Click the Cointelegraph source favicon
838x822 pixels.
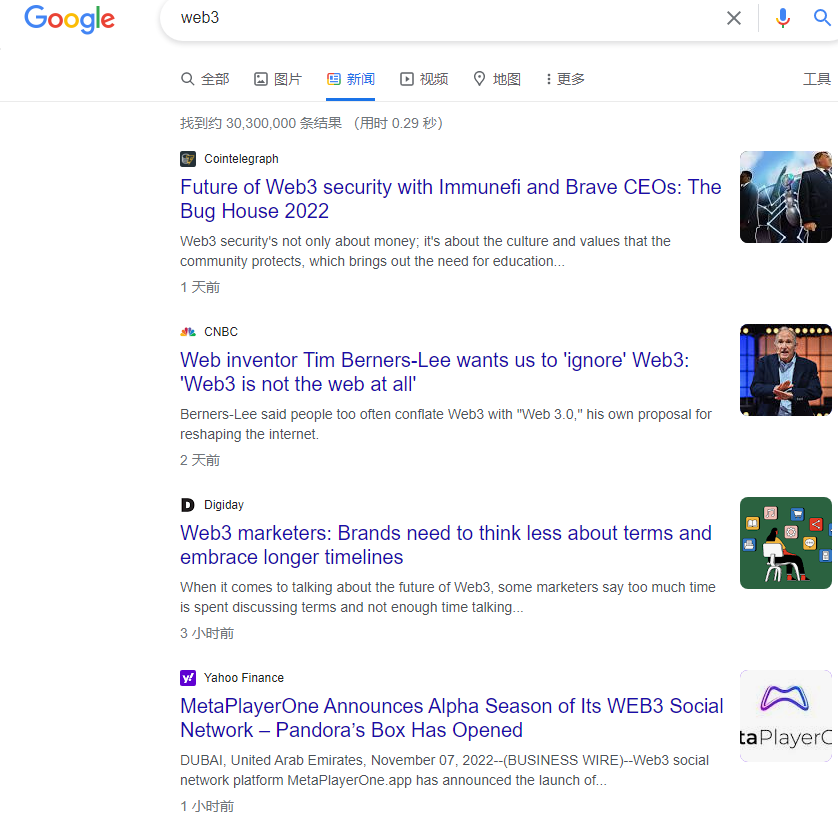tap(188, 159)
